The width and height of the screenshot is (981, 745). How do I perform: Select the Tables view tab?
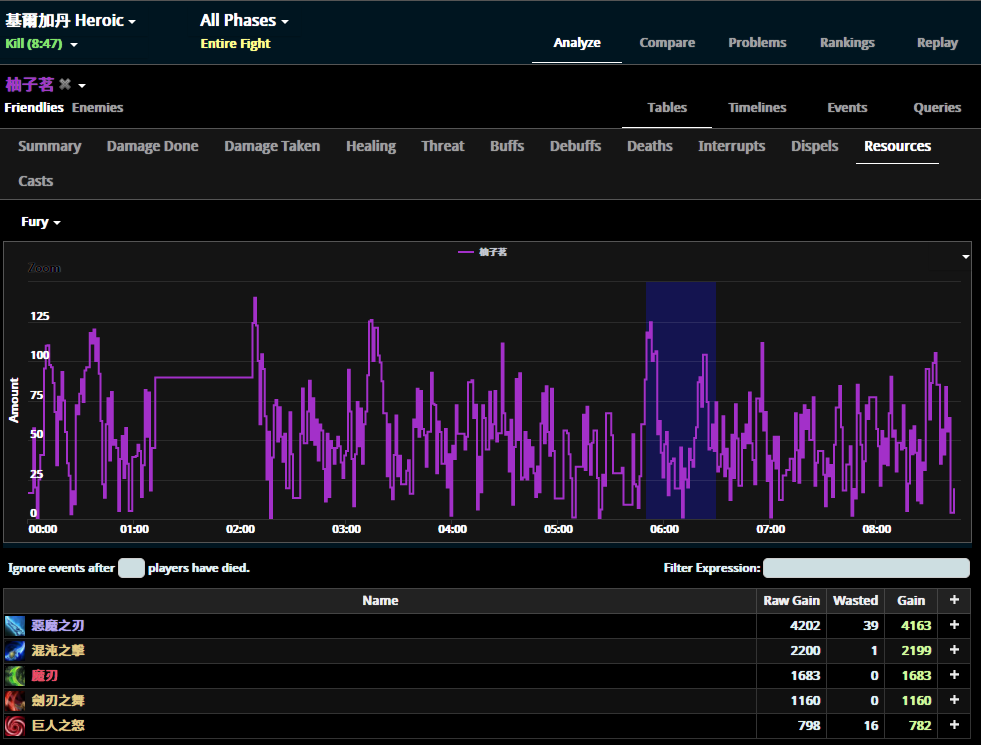click(x=667, y=108)
